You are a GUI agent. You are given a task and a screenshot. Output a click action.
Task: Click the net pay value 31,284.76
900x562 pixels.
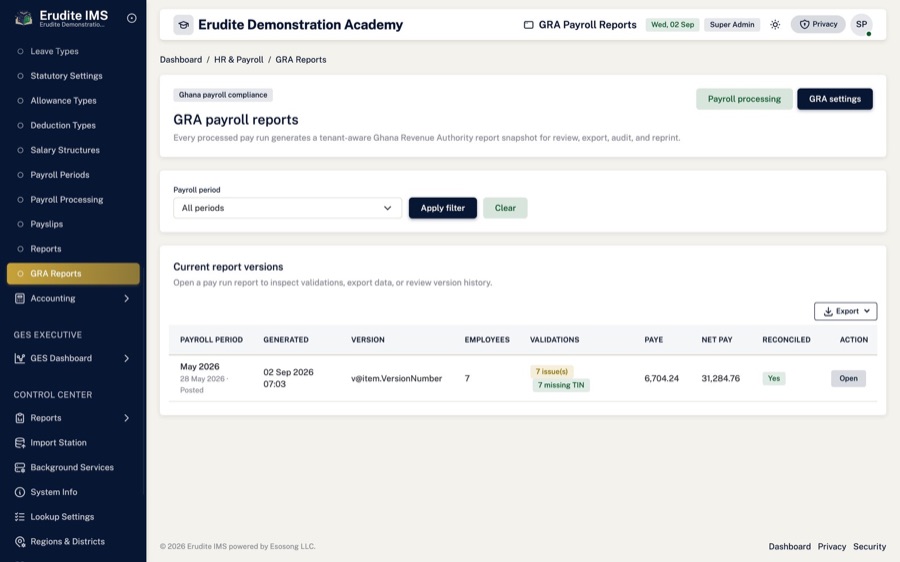click(720, 378)
